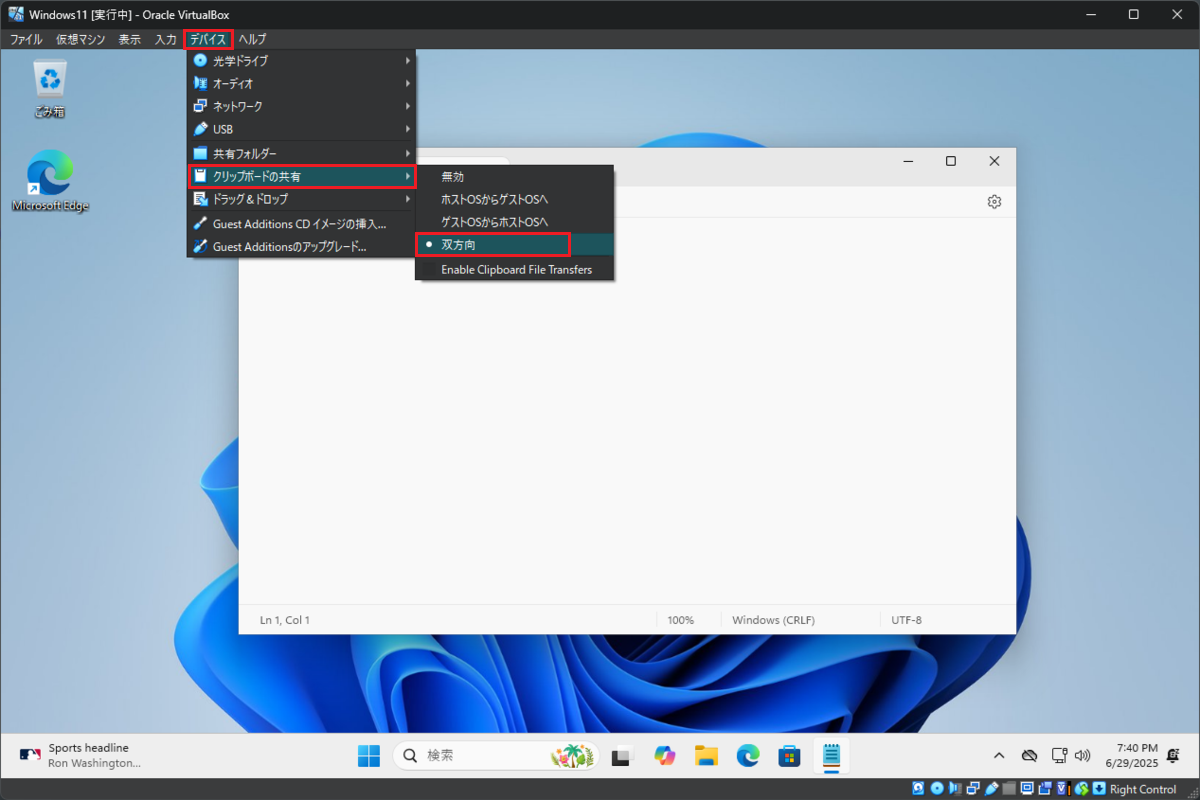Viewport: 1200px width, 800px height.
Task: Expand the オーディオ submenu
Action: [301, 84]
